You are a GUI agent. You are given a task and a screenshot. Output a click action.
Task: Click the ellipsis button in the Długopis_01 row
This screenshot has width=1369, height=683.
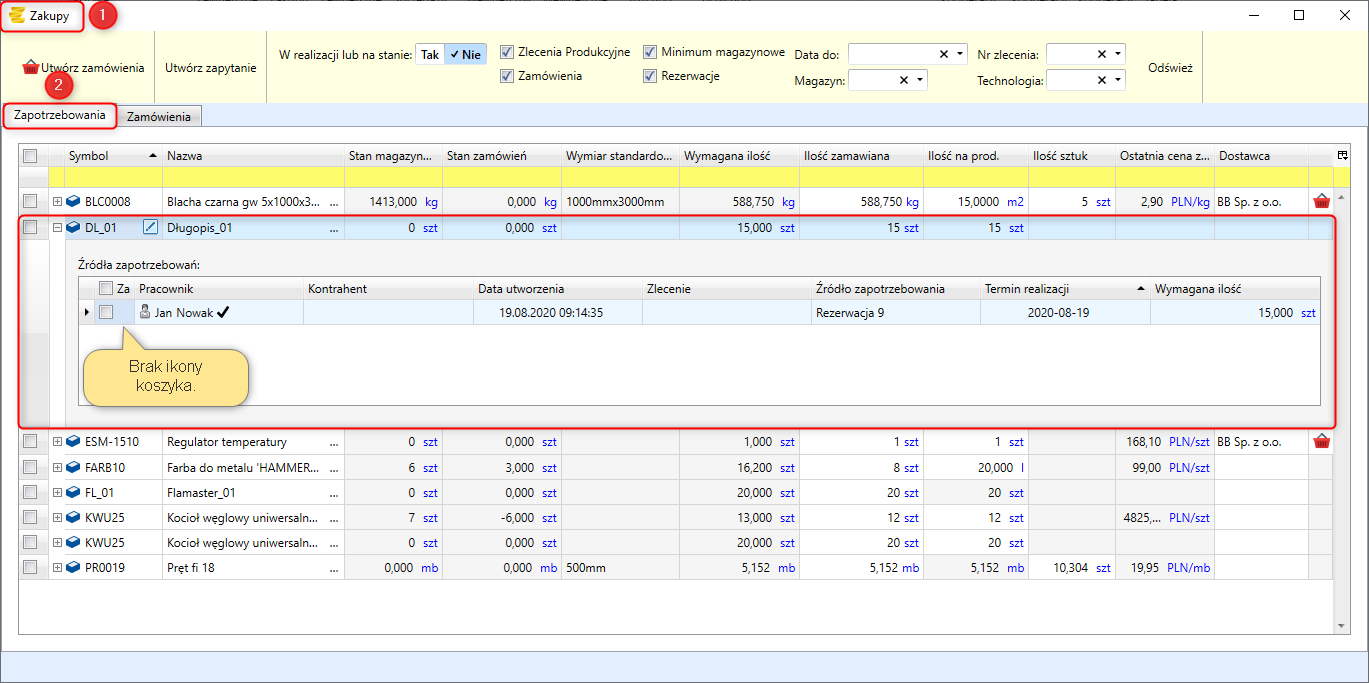(334, 228)
